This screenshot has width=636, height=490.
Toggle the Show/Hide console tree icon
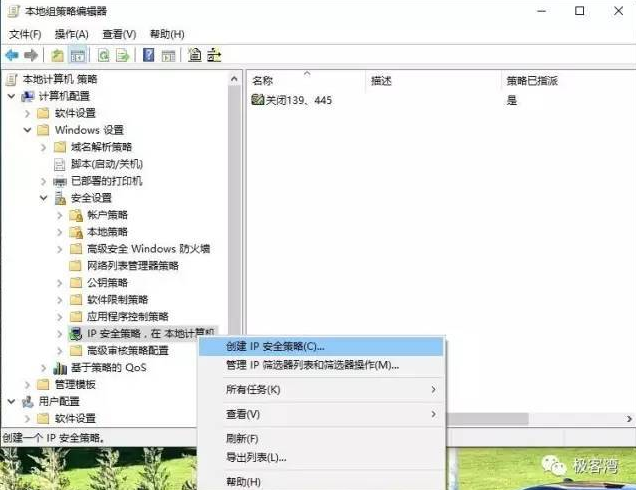[x=78, y=55]
